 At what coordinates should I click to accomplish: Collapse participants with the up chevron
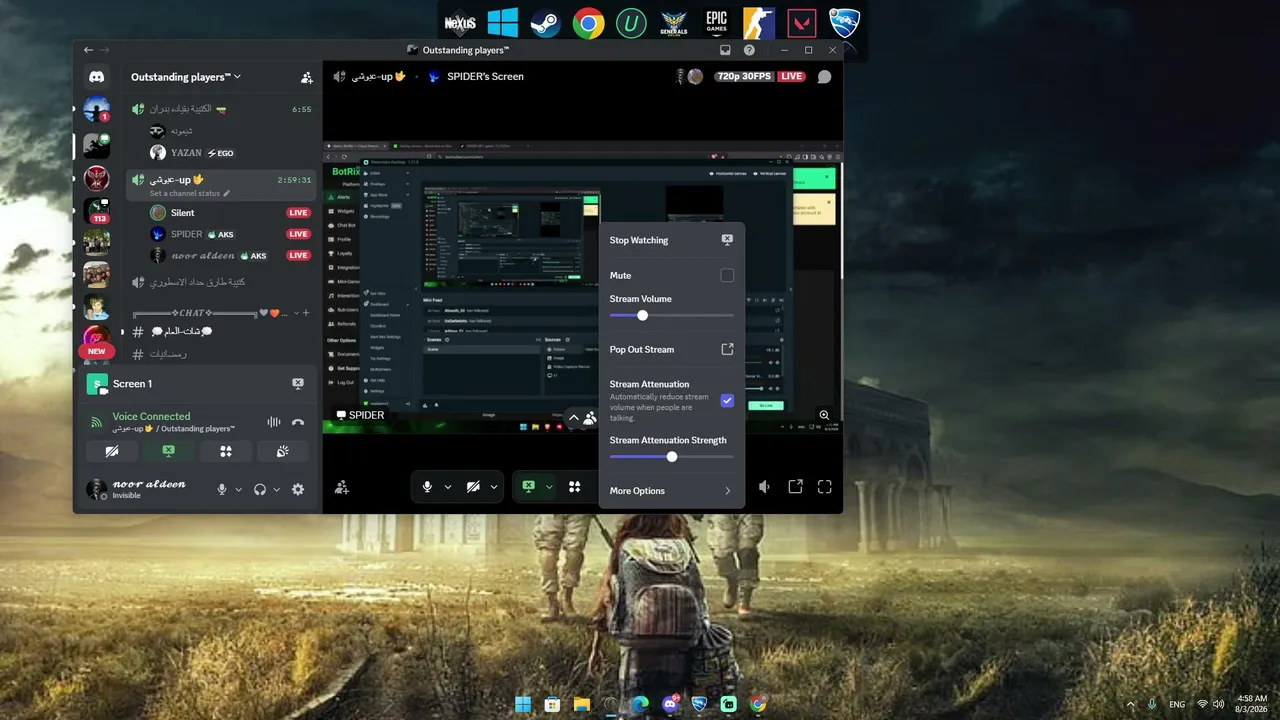[574, 418]
